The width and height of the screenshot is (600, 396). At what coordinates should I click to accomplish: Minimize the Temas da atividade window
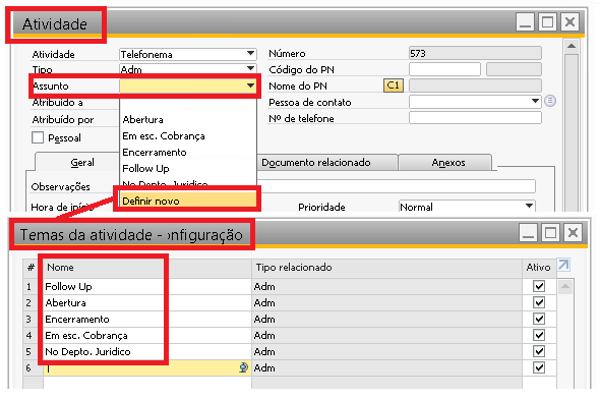[528, 233]
